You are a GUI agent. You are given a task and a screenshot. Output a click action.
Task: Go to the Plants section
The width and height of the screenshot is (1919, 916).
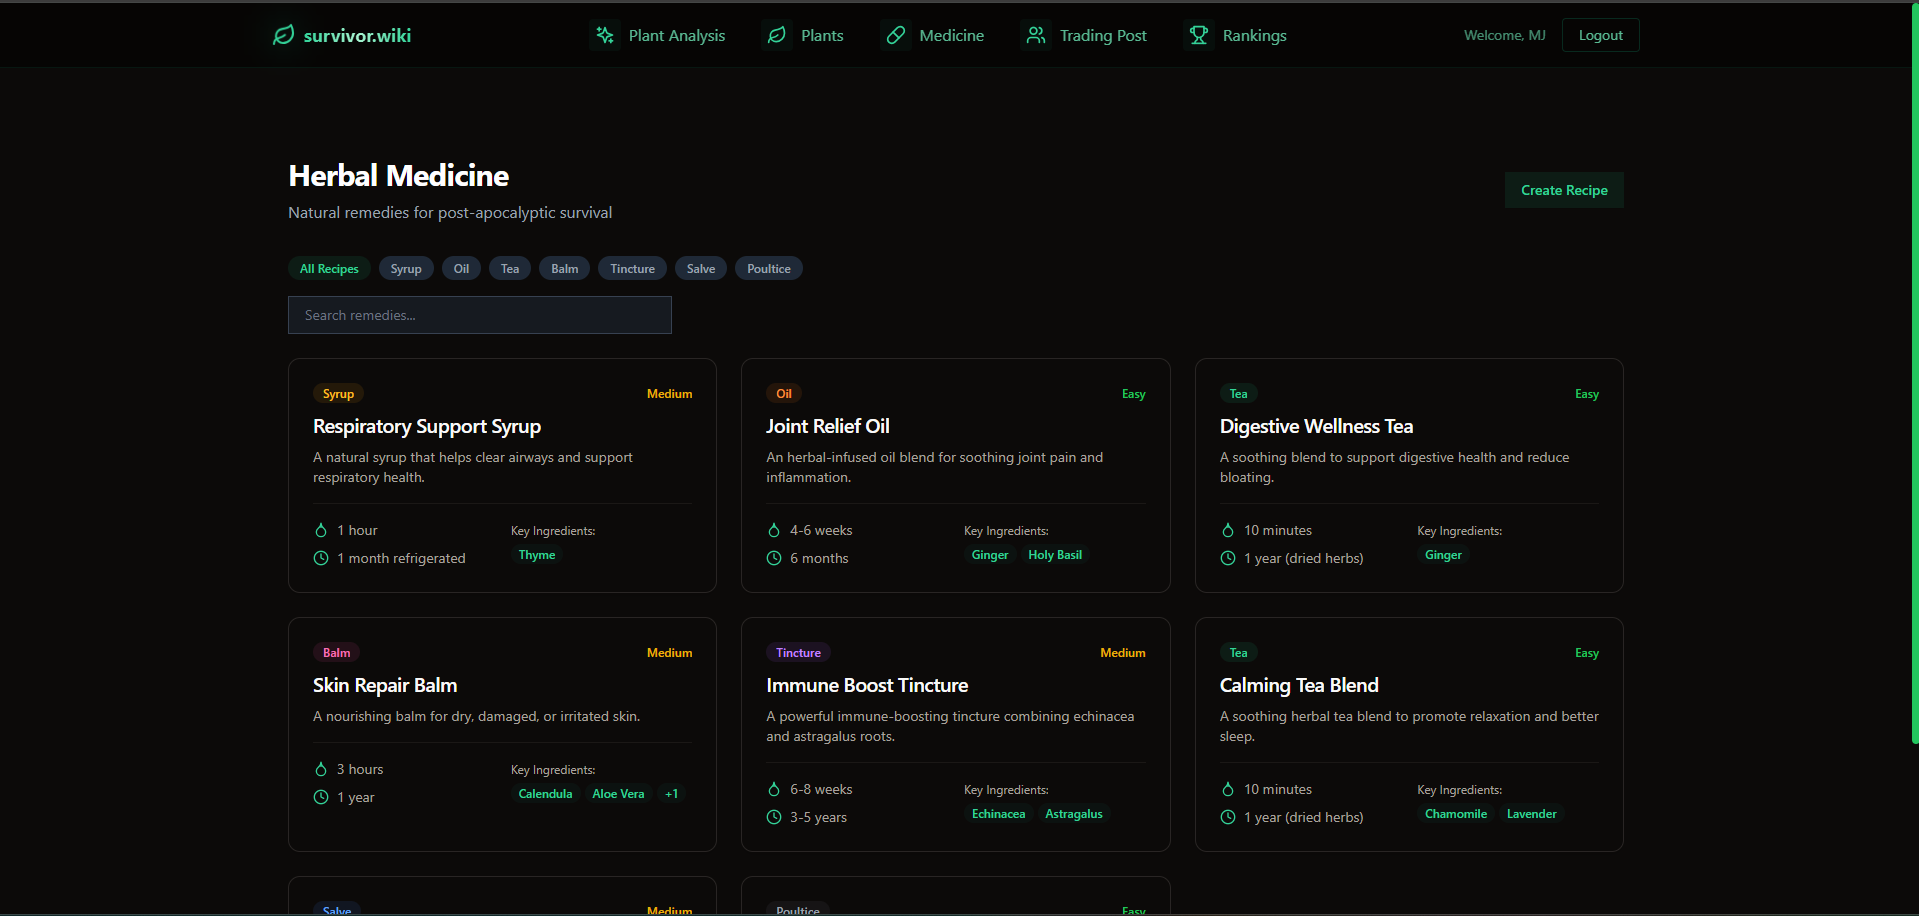pyautogui.click(x=803, y=35)
